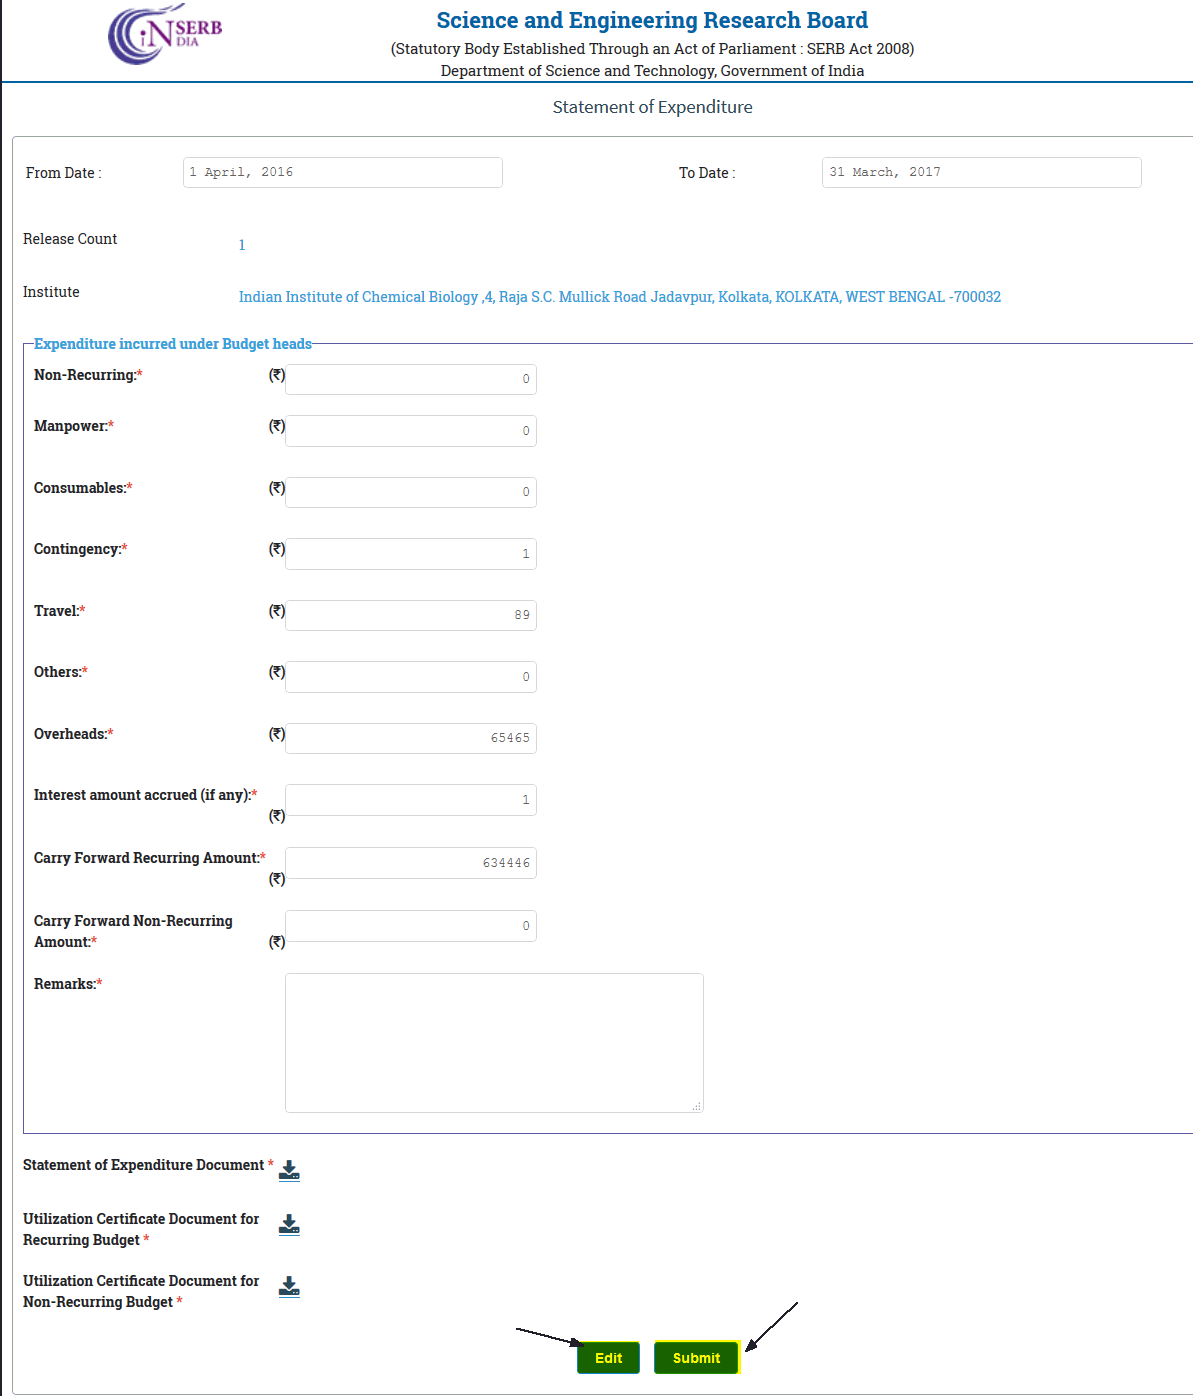Click the Department of Science and Technology text

652,71
